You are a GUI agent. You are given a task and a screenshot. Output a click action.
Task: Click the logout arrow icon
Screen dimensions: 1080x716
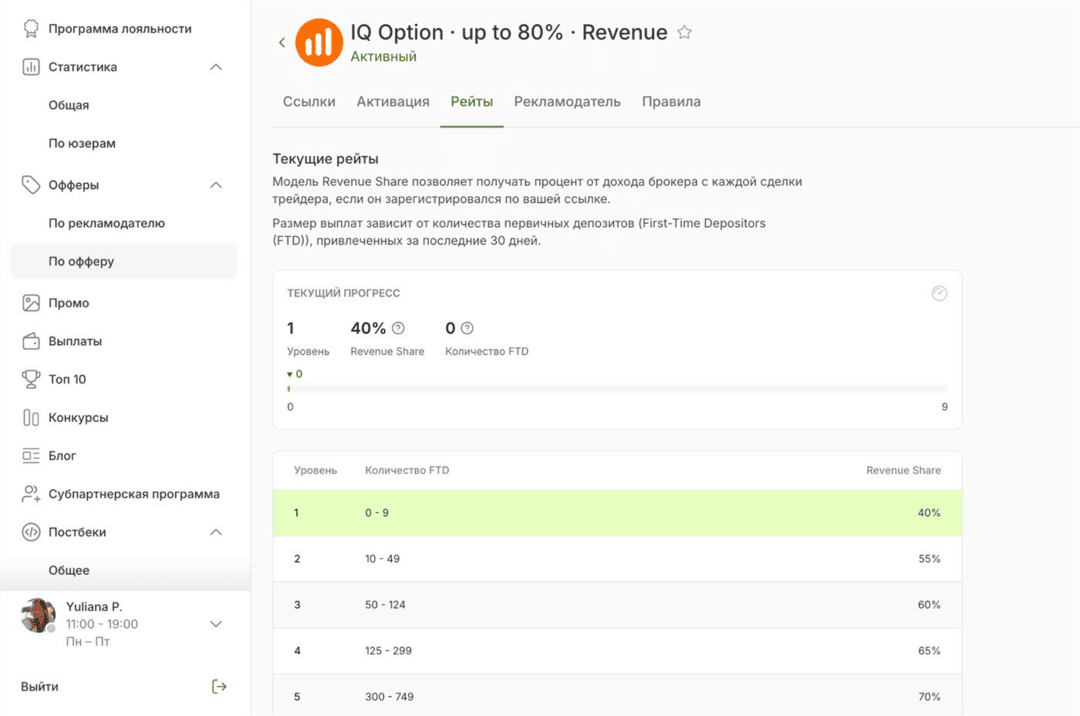(x=219, y=686)
